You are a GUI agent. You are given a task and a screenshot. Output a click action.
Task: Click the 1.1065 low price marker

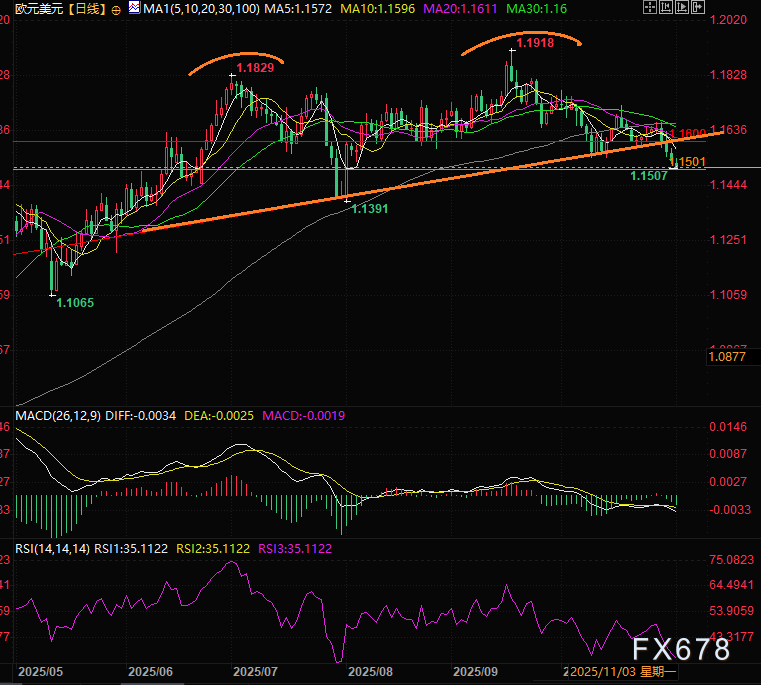[x=75, y=301]
